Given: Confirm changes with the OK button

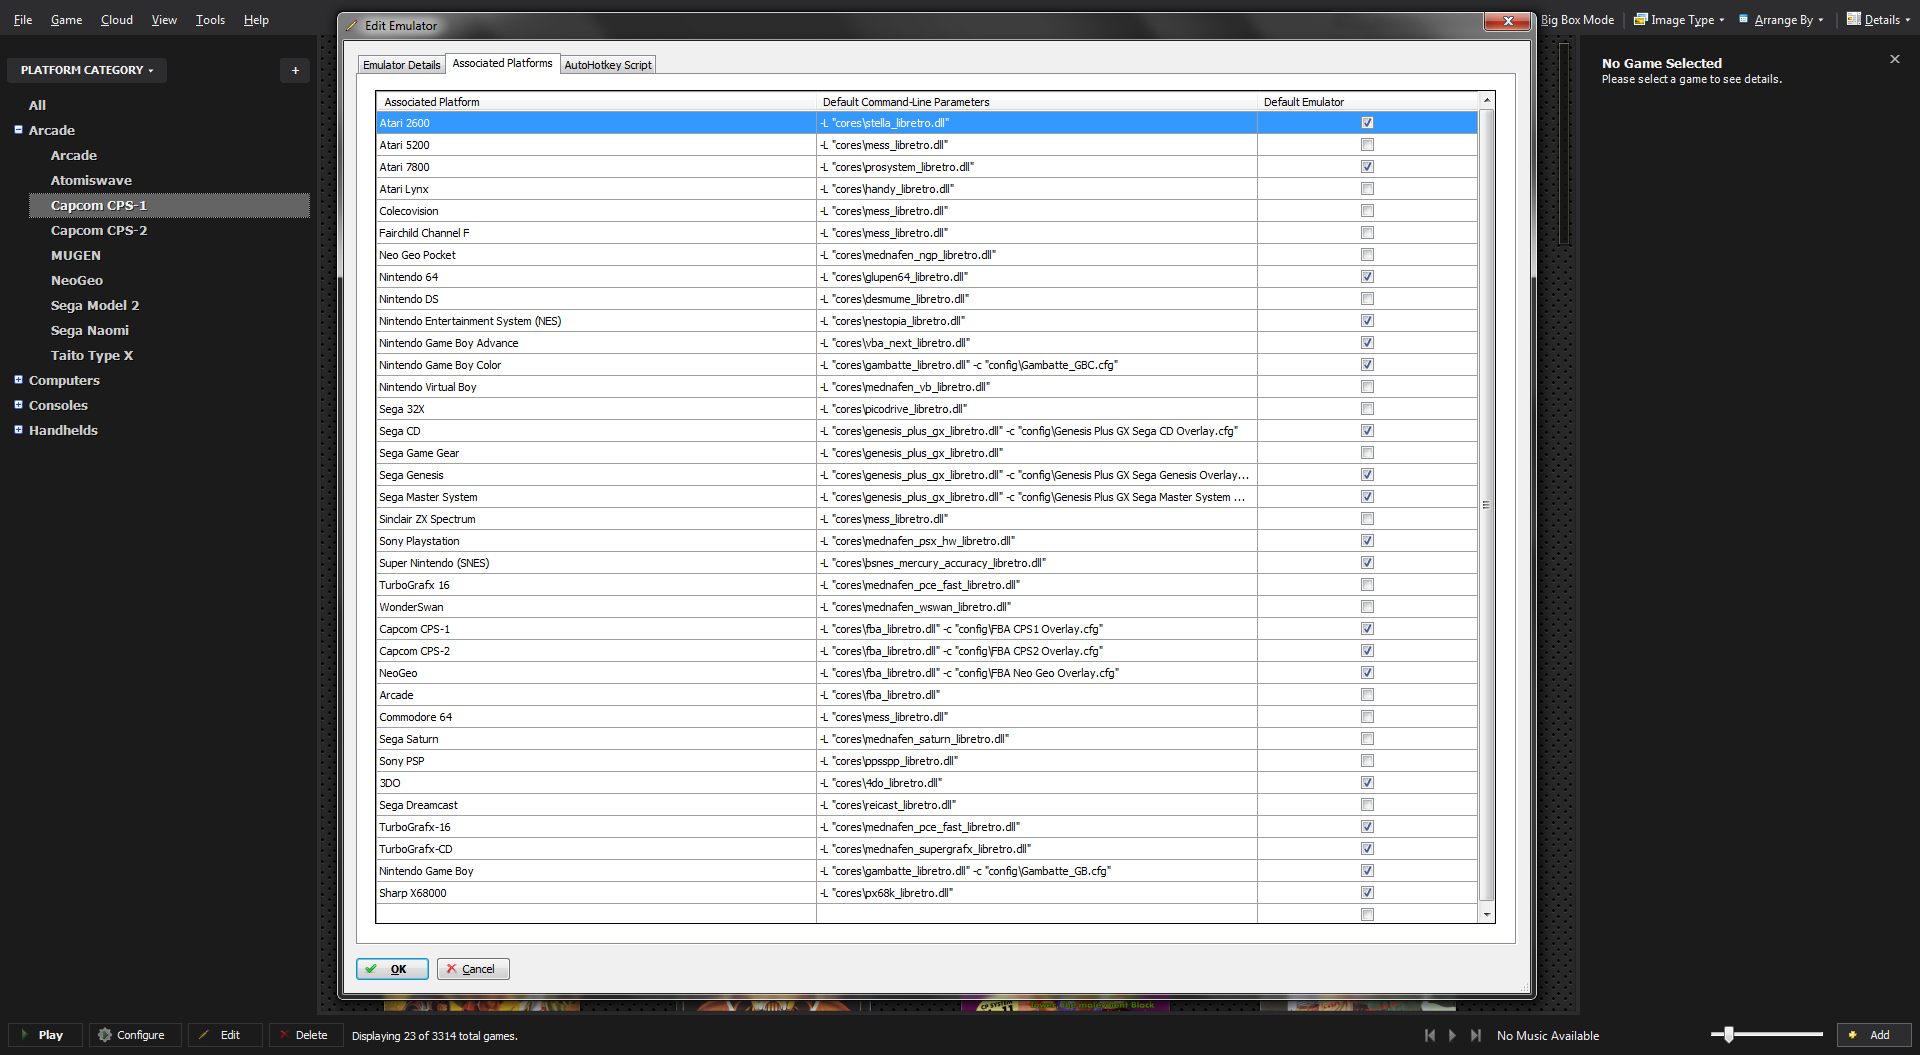Looking at the screenshot, I should (x=392, y=969).
